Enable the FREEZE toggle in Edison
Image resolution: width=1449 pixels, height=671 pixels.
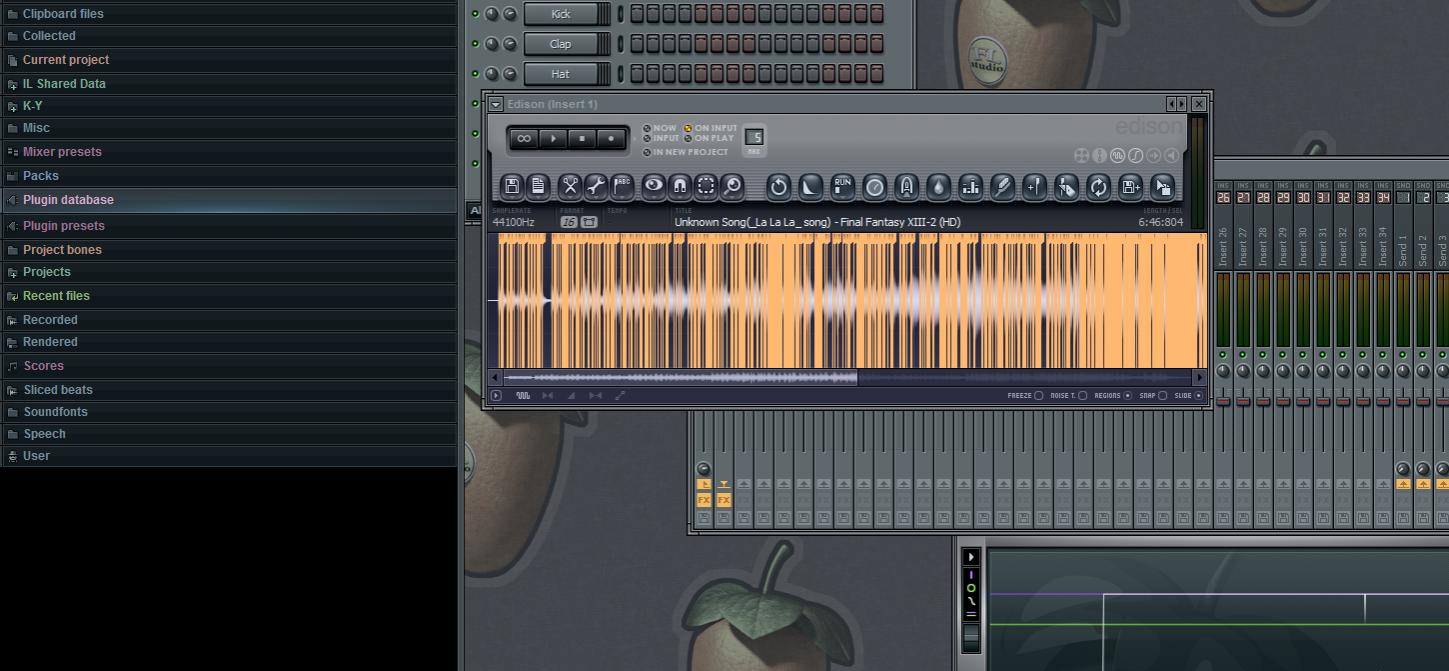point(1025,396)
